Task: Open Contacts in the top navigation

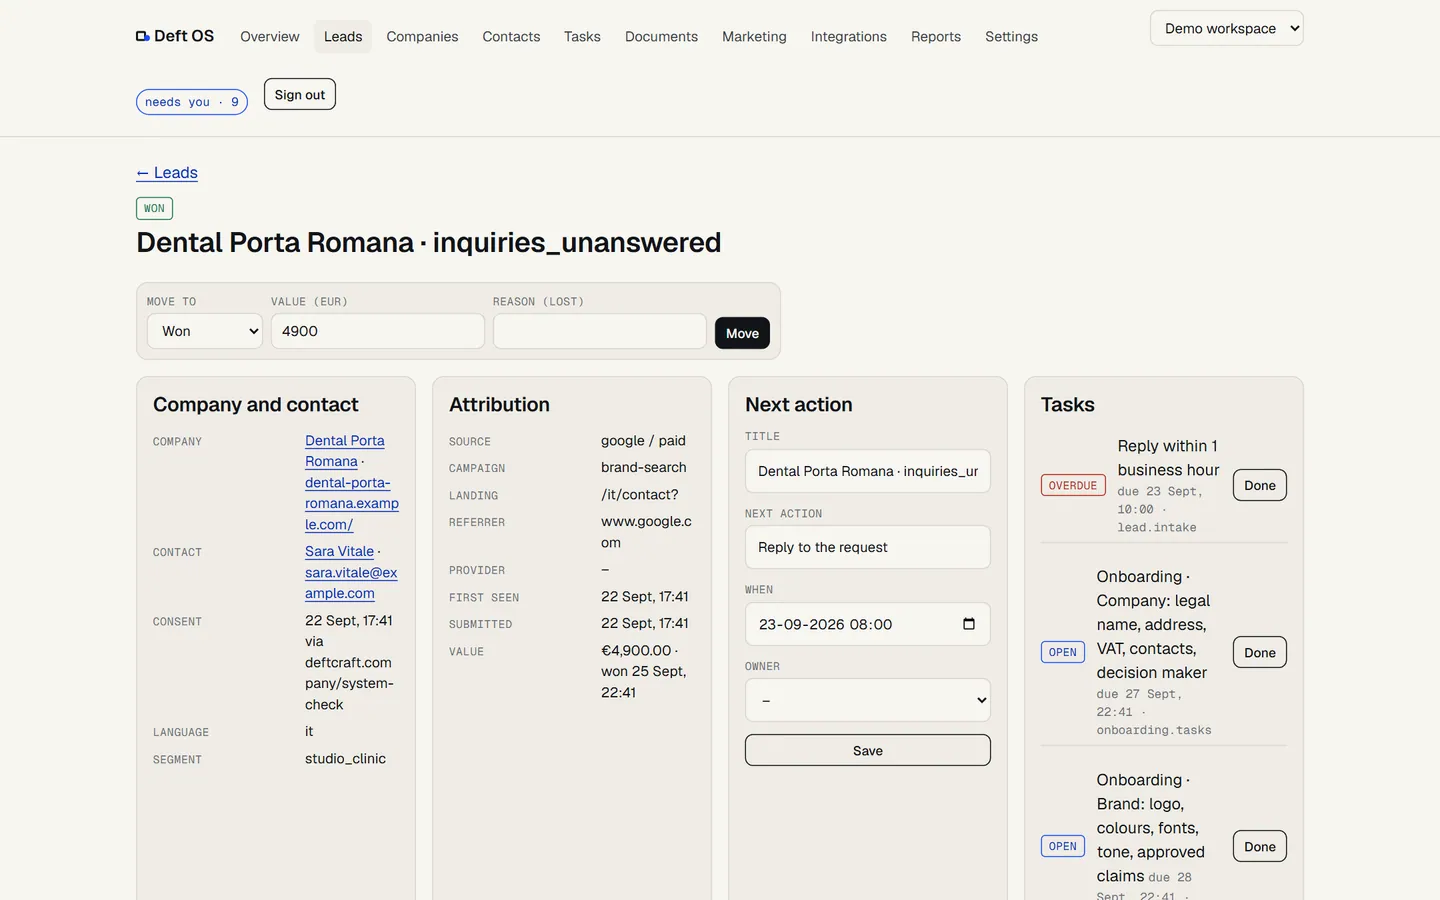Action: (x=511, y=36)
